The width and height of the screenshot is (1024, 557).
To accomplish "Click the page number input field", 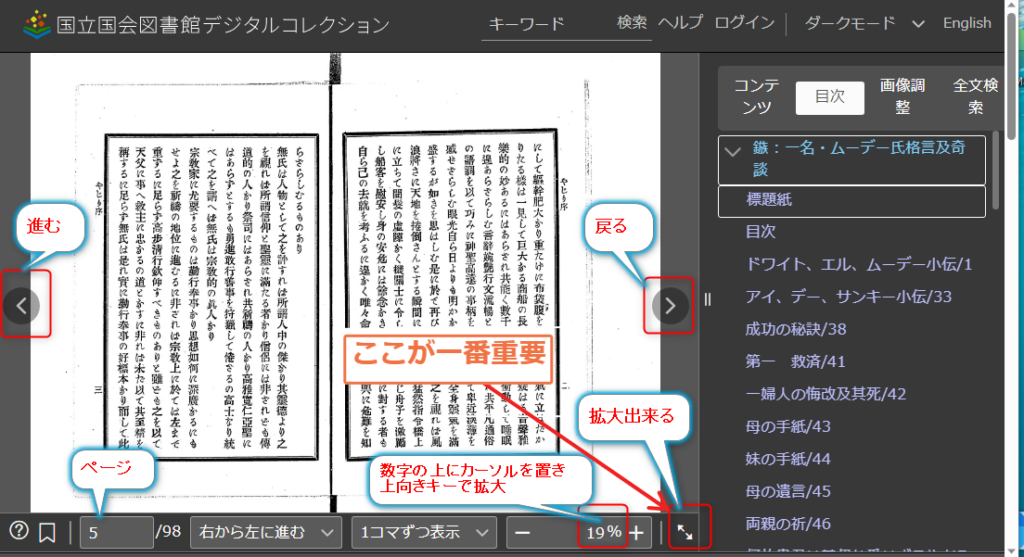I will click(116, 532).
